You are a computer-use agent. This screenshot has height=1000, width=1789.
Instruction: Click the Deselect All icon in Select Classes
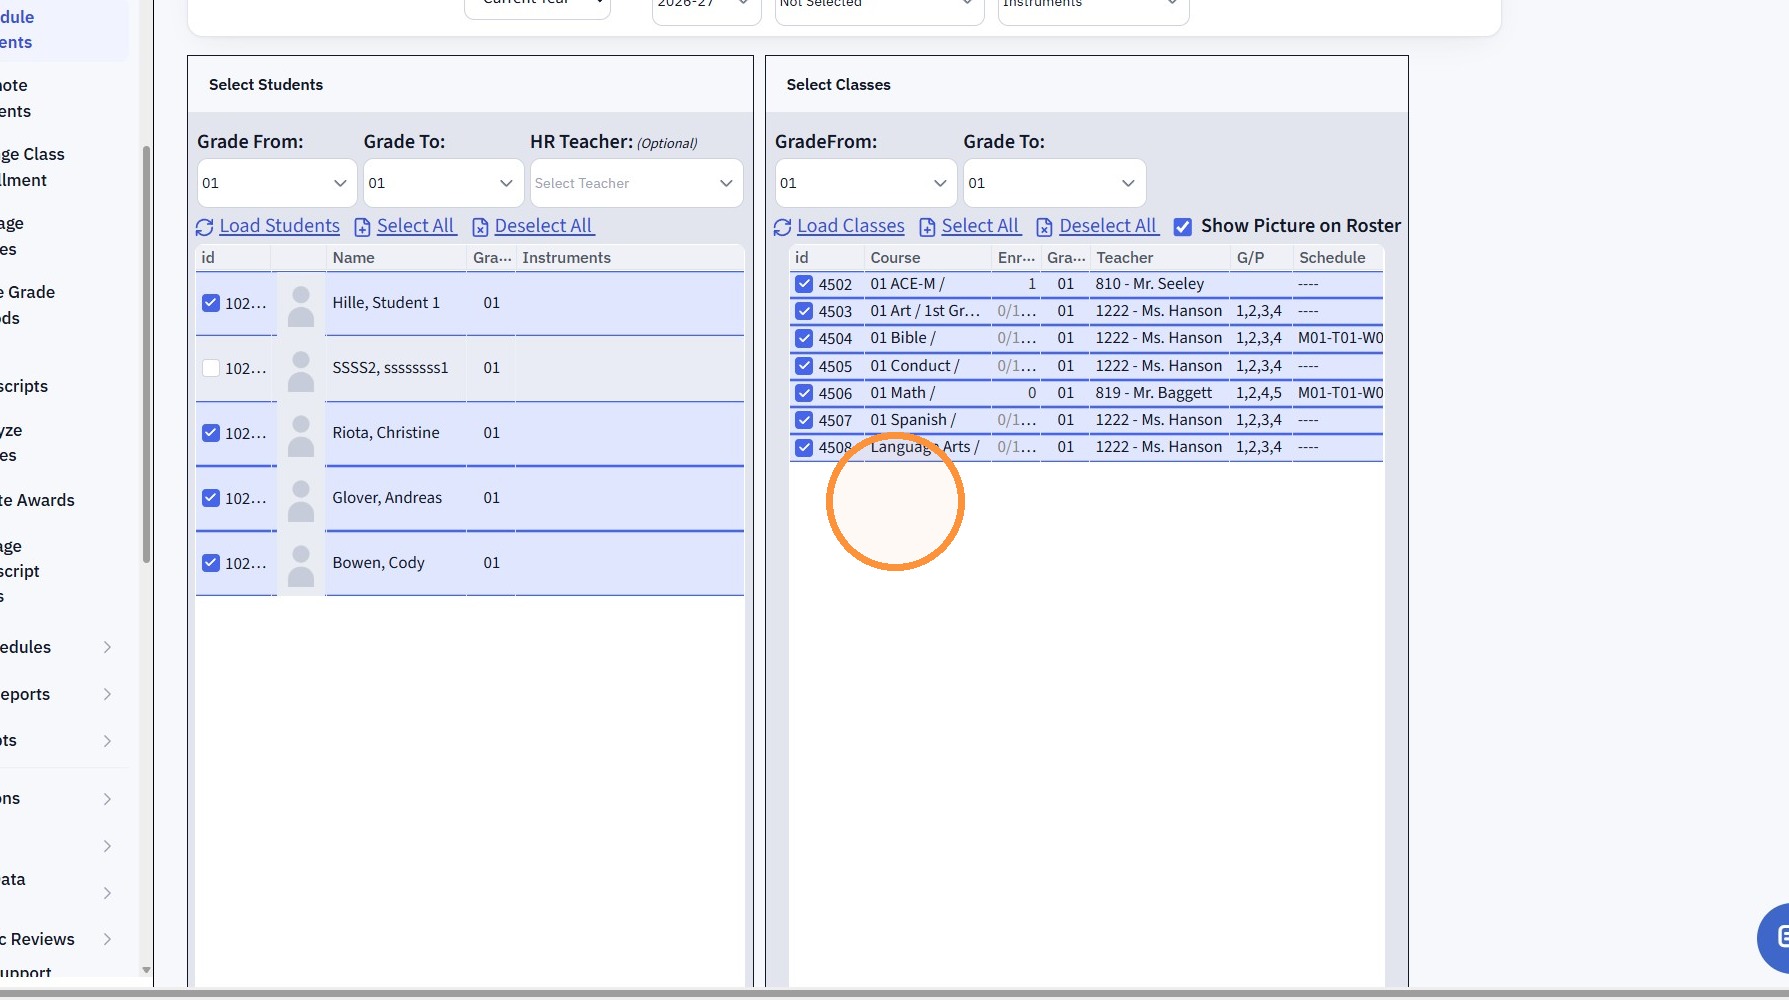[1044, 227]
